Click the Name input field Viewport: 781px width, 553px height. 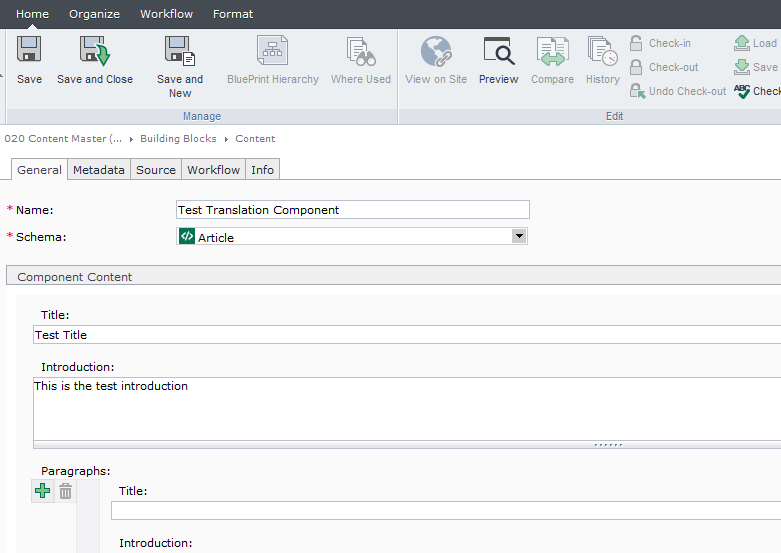point(352,210)
